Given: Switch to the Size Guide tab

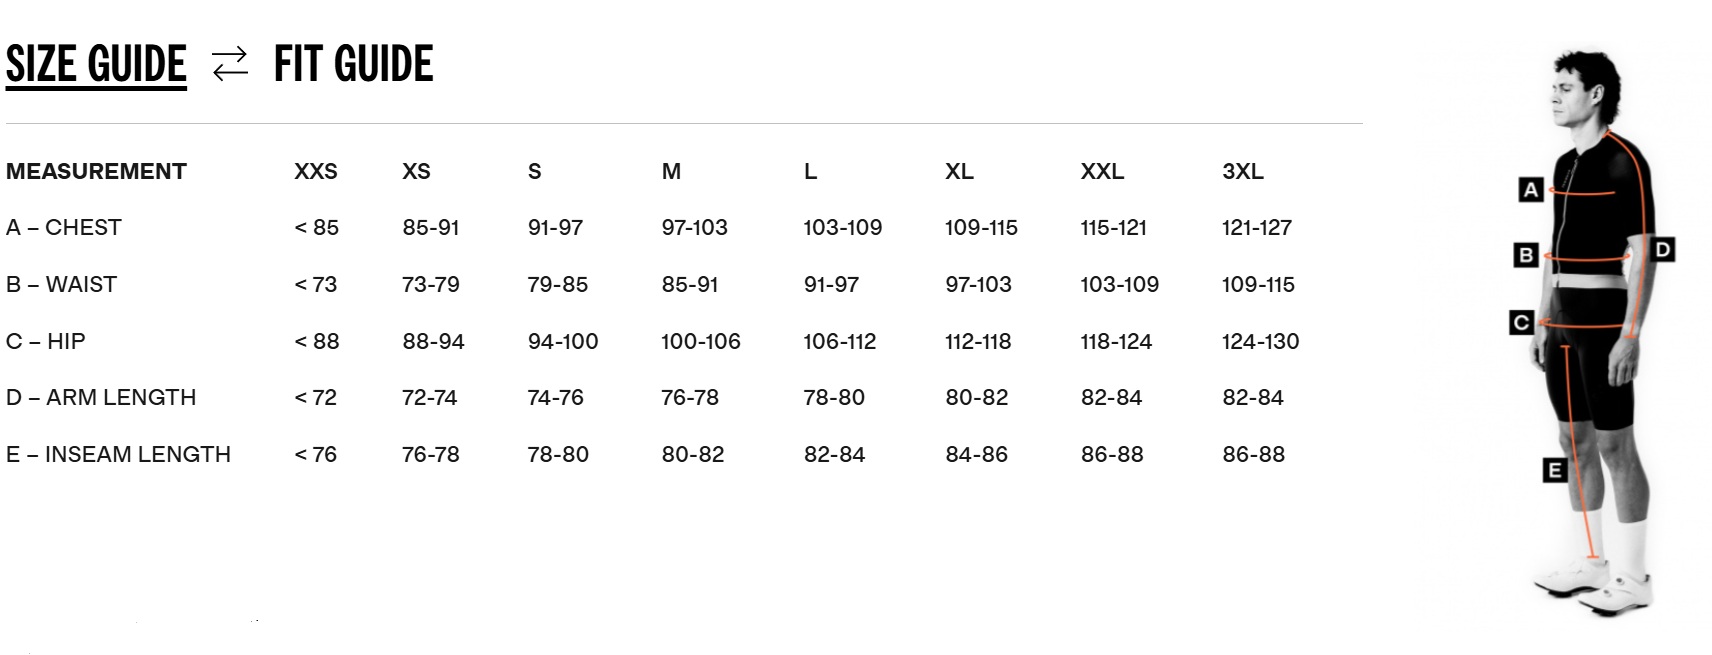Looking at the screenshot, I should pyautogui.click(x=96, y=65).
